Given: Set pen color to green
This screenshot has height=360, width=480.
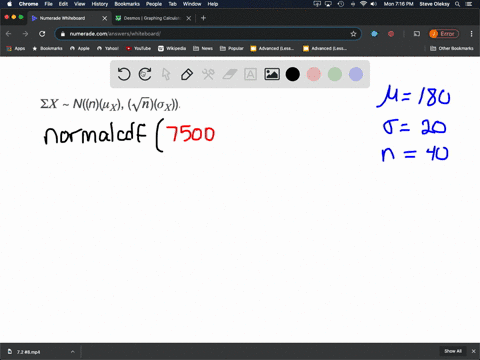Looking at the screenshot, I should coord(335,74).
